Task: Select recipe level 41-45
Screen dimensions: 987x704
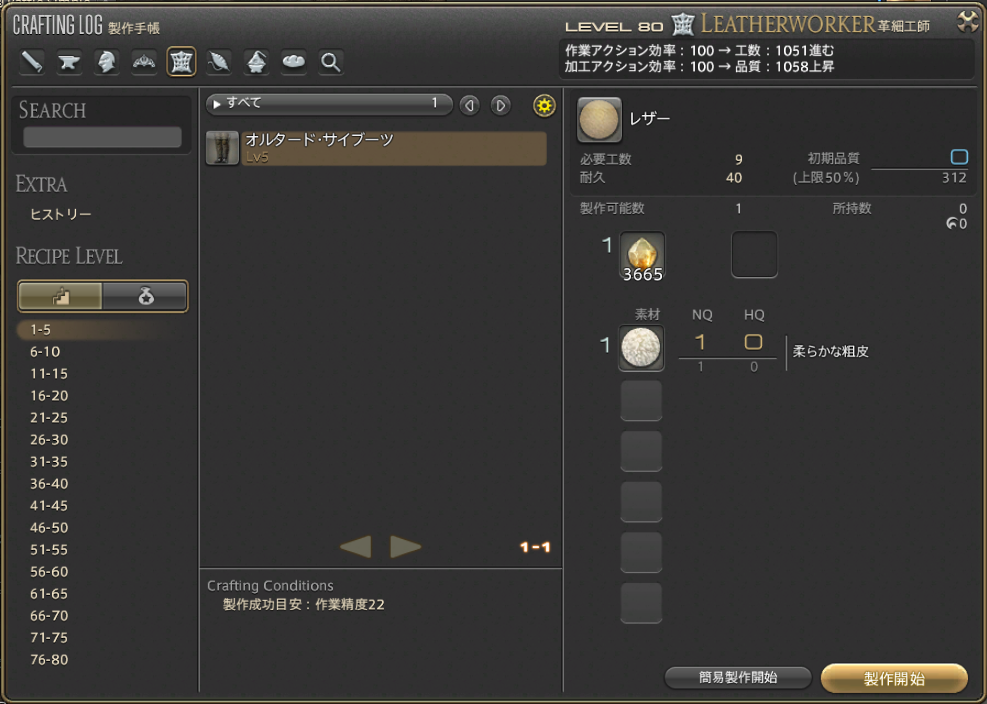Action: [48, 506]
